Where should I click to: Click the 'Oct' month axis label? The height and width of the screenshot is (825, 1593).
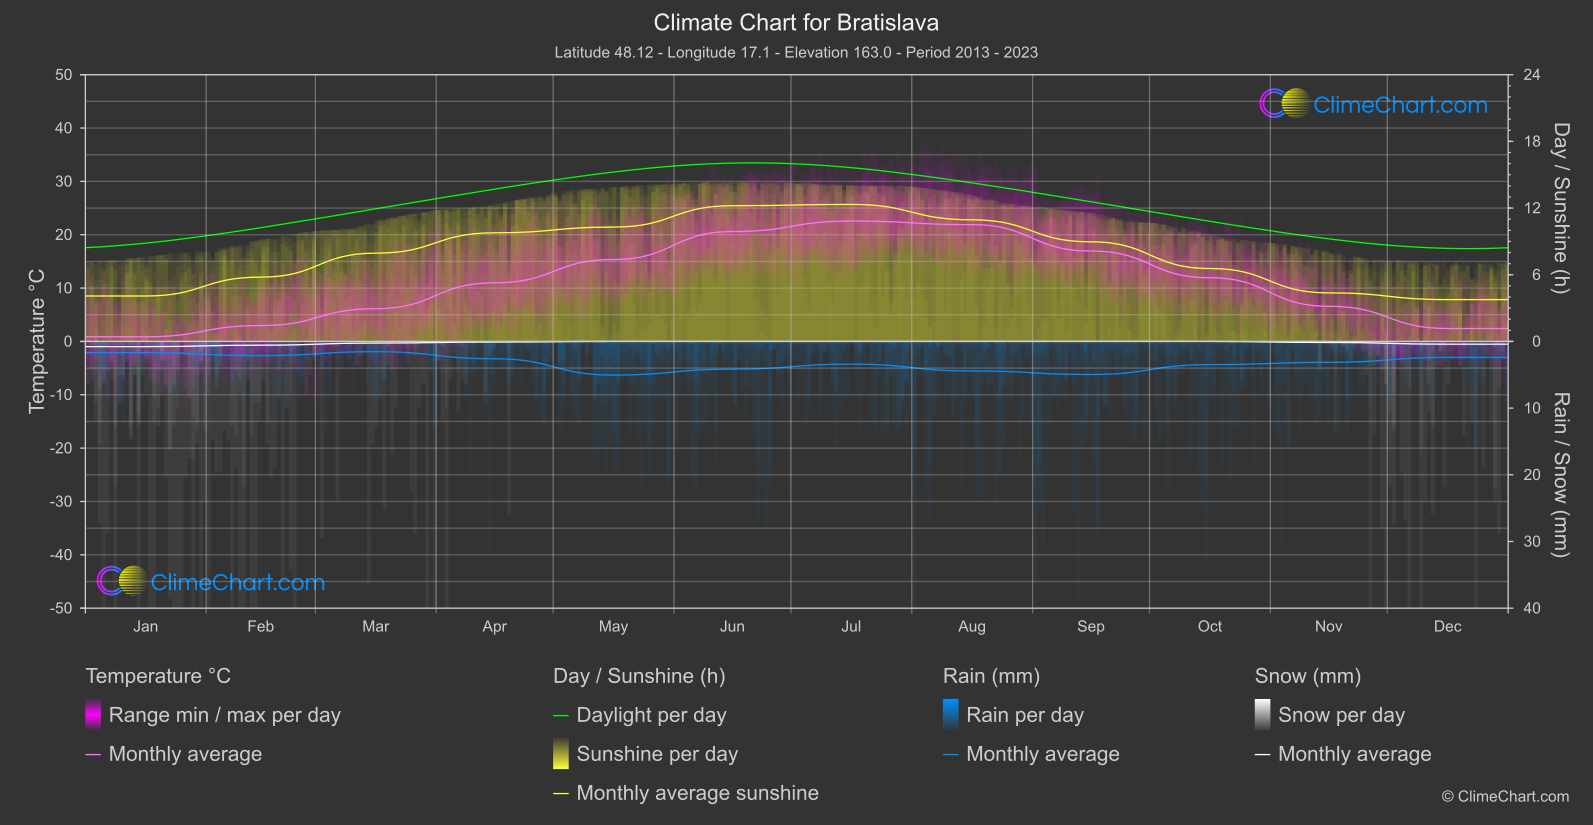coord(1210,626)
